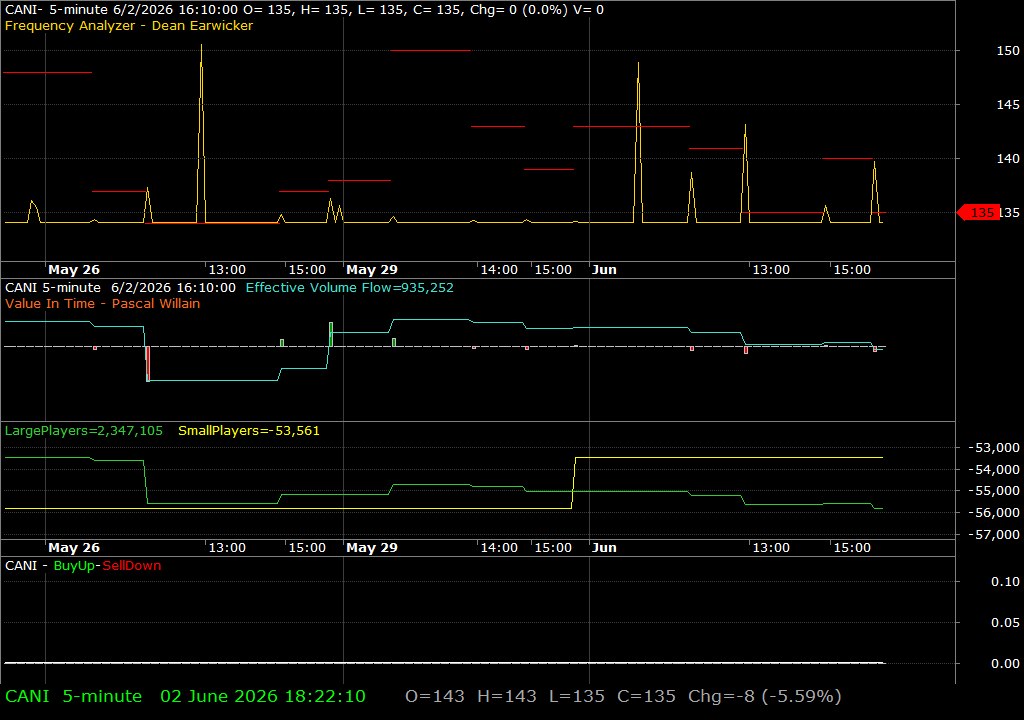Click Jun on the time axis above BuyUp pane
The image size is (1024, 720).
coord(604,548)
